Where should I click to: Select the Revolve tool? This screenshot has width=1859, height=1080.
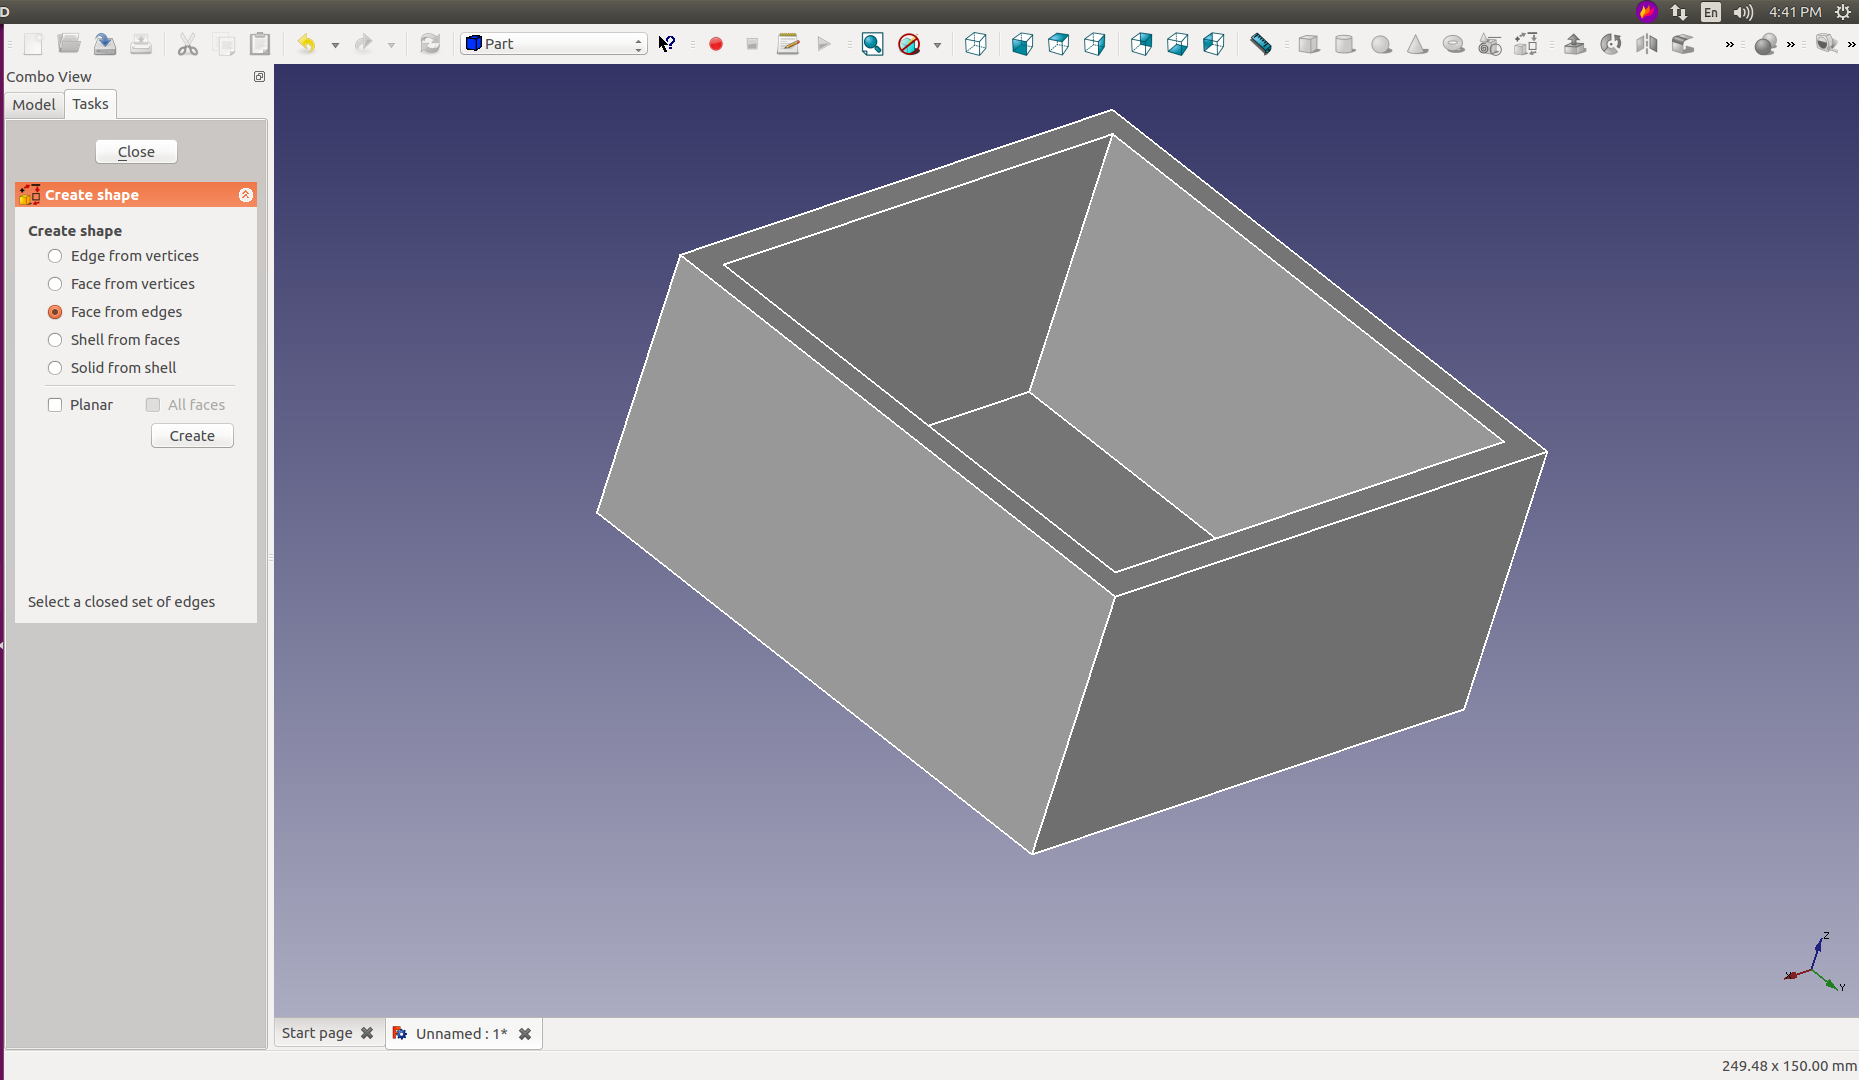[x=1611, y=44]
